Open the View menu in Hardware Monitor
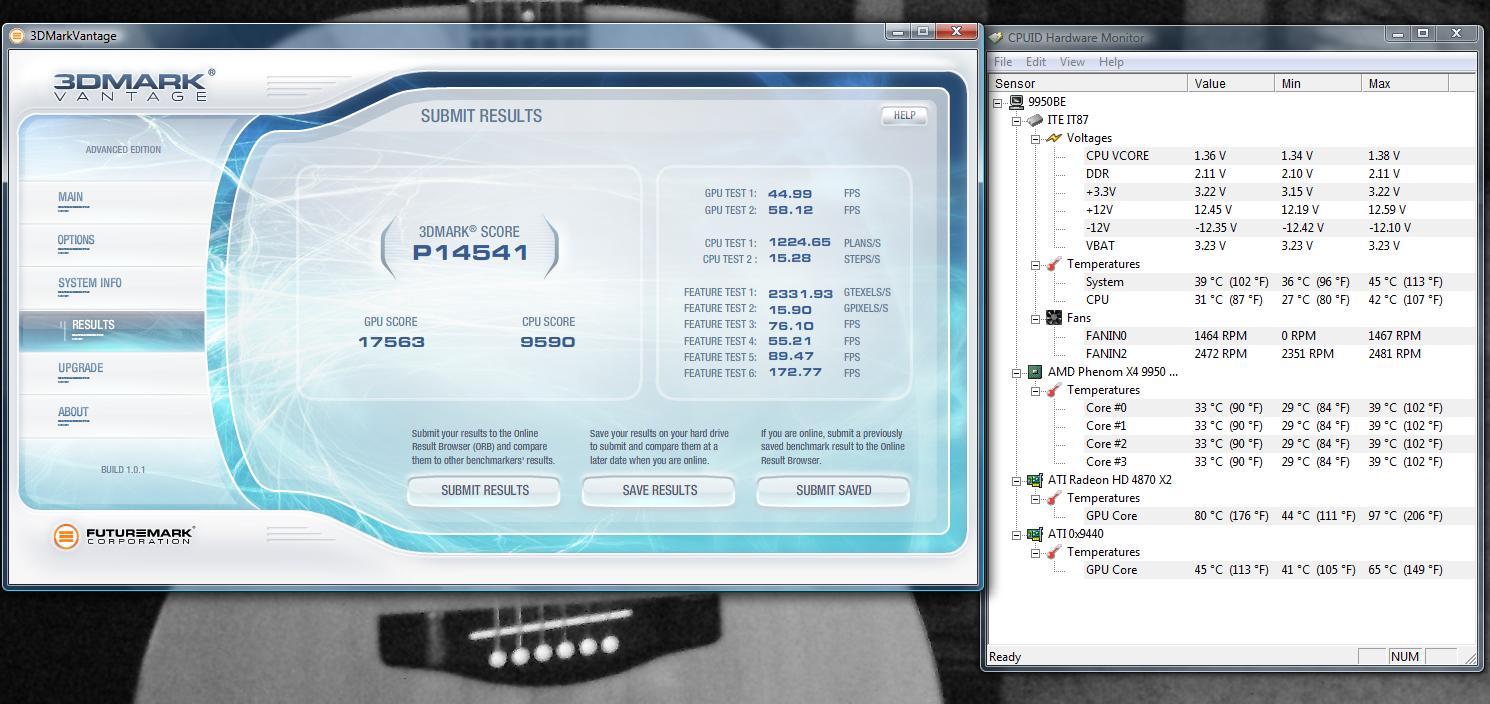Viewport: 1490px width, 704px height. [1072, 62]
